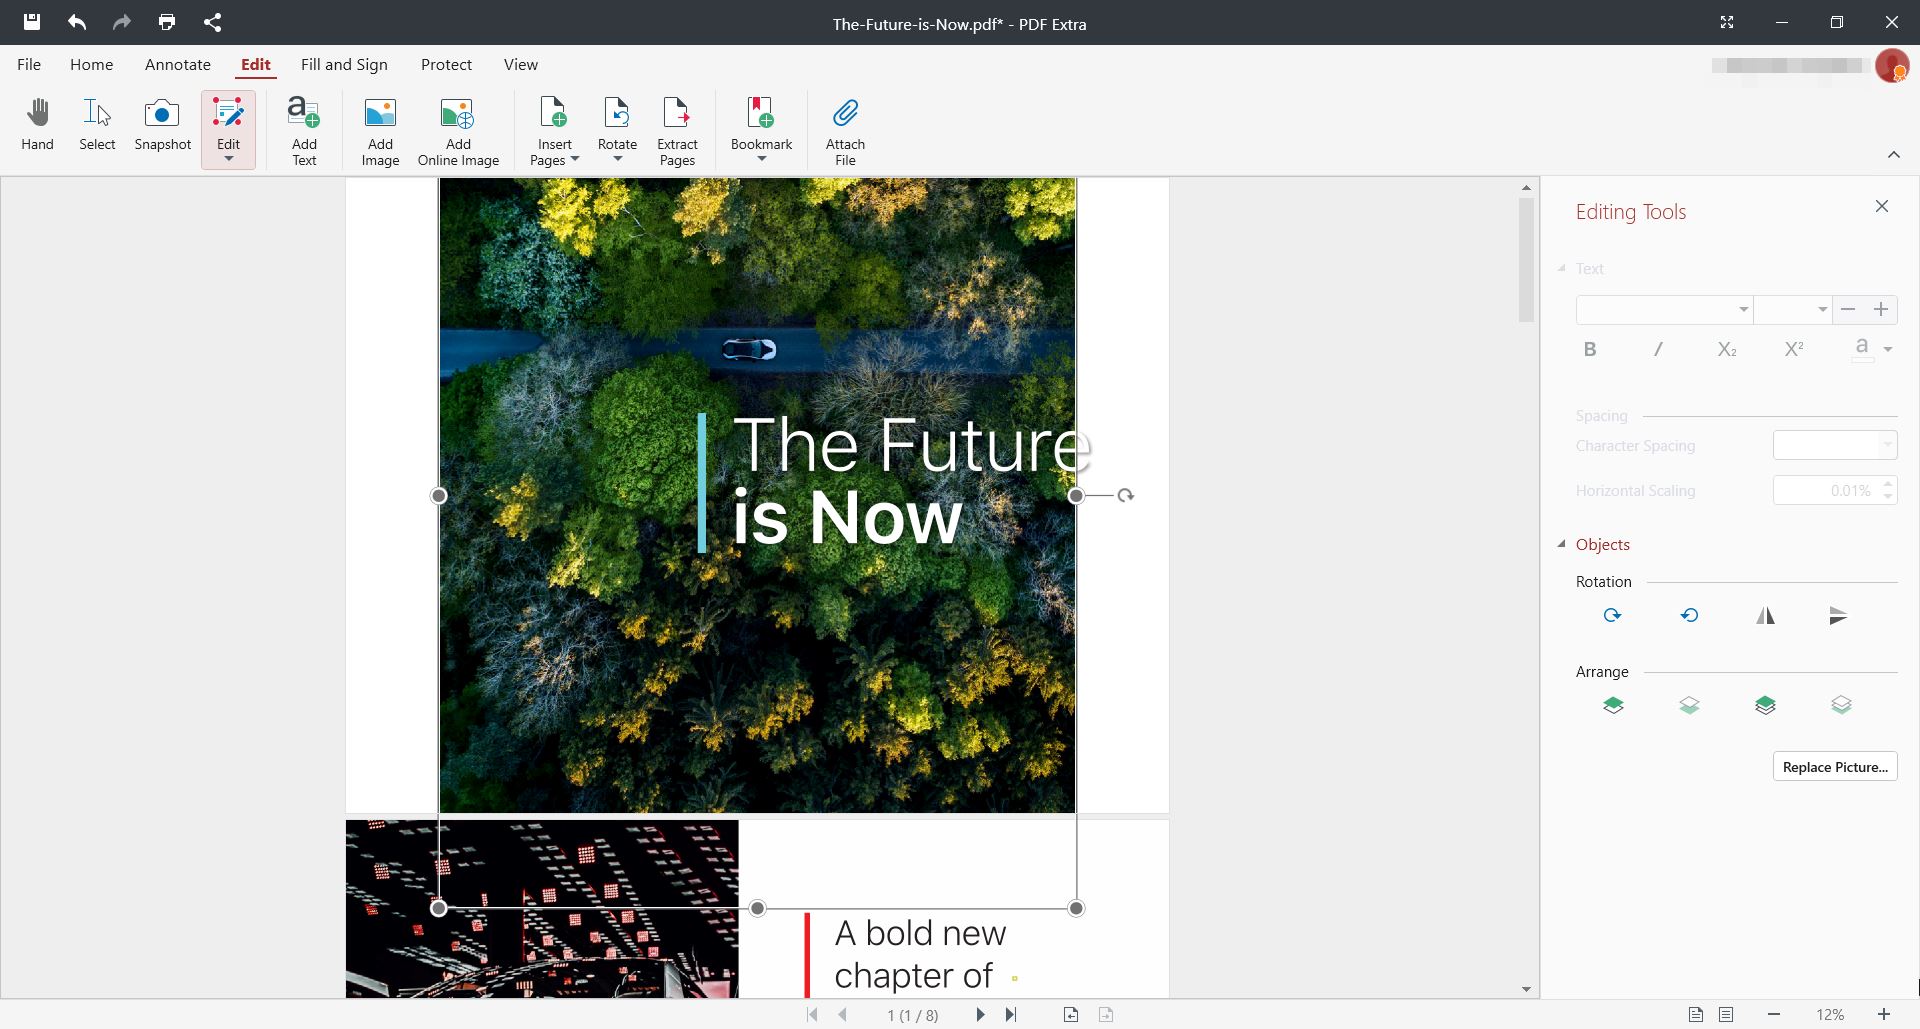
Task: Flip the selected image horizontally
Action: [1766, 615]
